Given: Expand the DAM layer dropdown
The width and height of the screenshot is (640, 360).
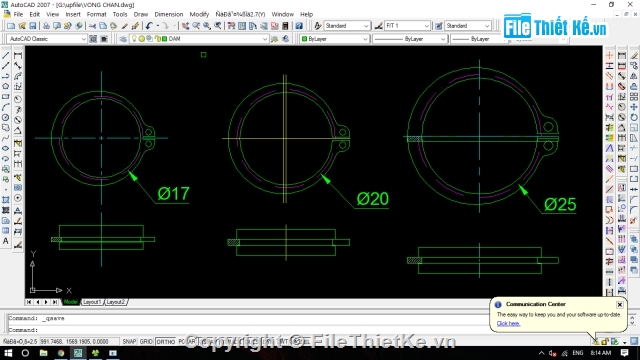Looking at the screenshot, I should [x=264, y=39].
